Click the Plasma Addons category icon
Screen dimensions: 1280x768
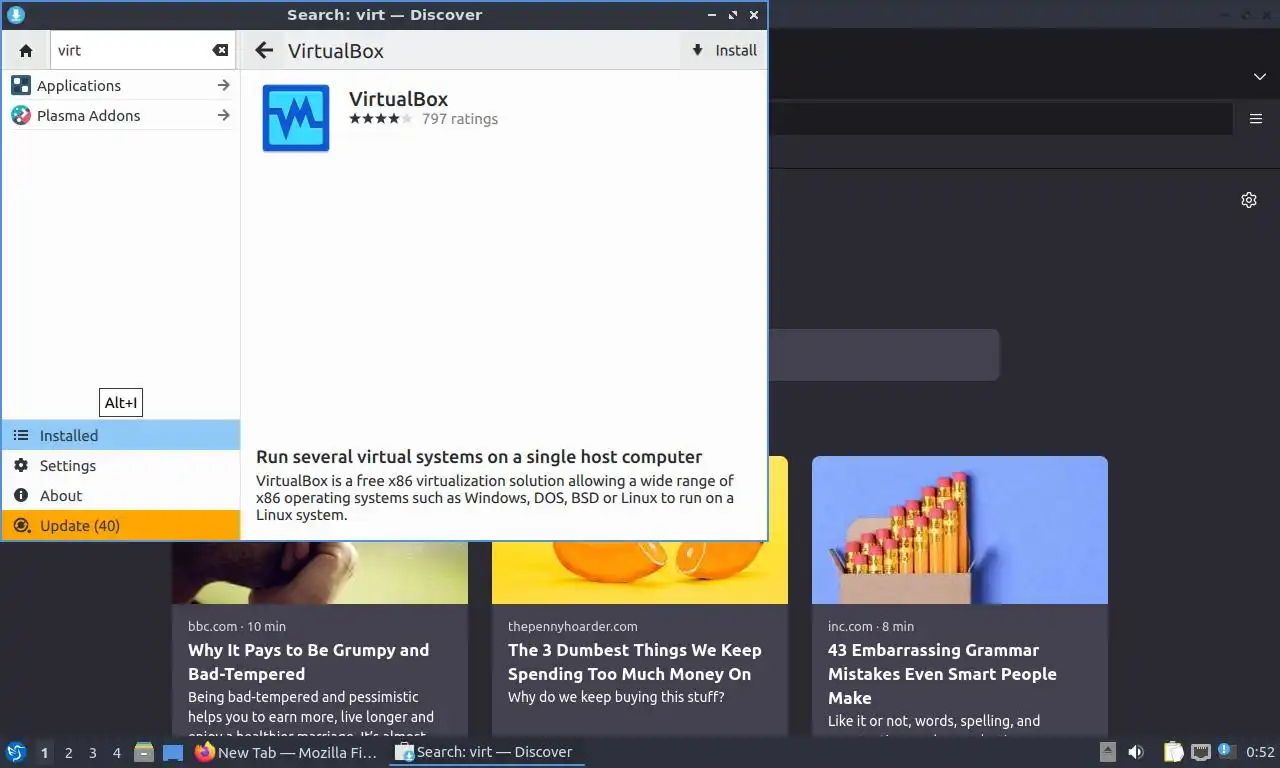click(21, 116)
